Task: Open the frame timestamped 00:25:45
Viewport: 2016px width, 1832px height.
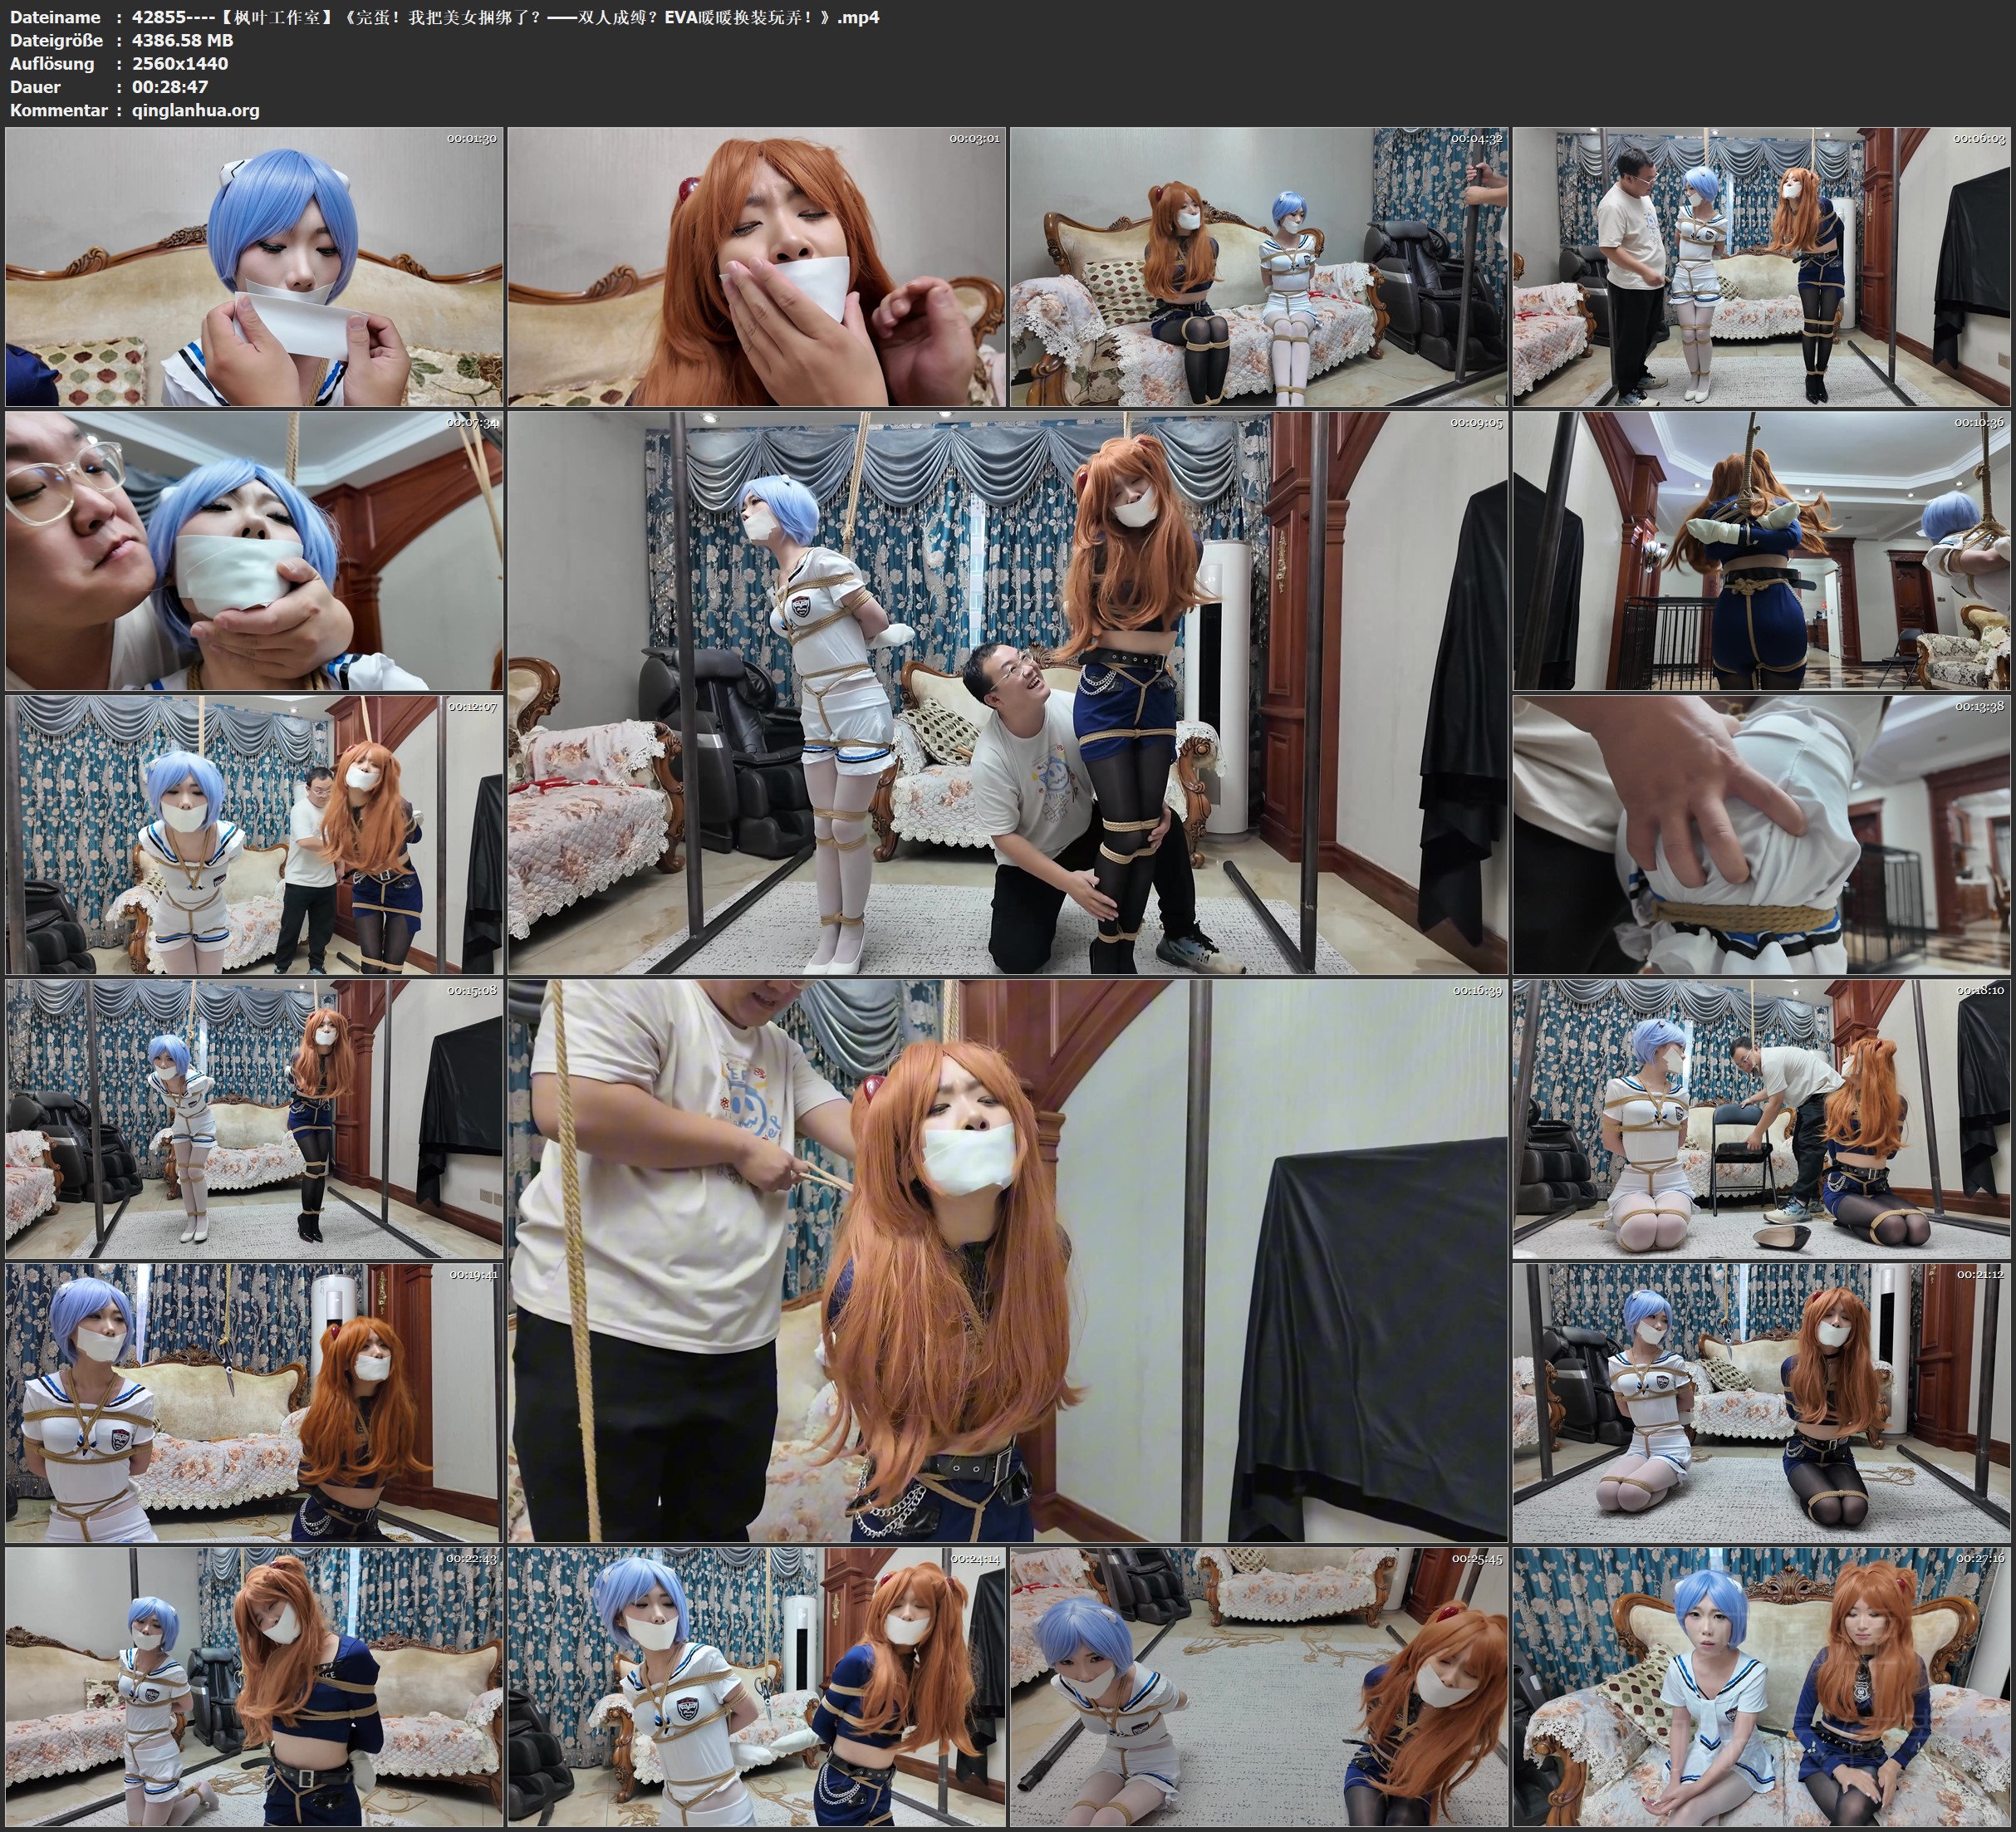Action: tap(1259, 1687)
